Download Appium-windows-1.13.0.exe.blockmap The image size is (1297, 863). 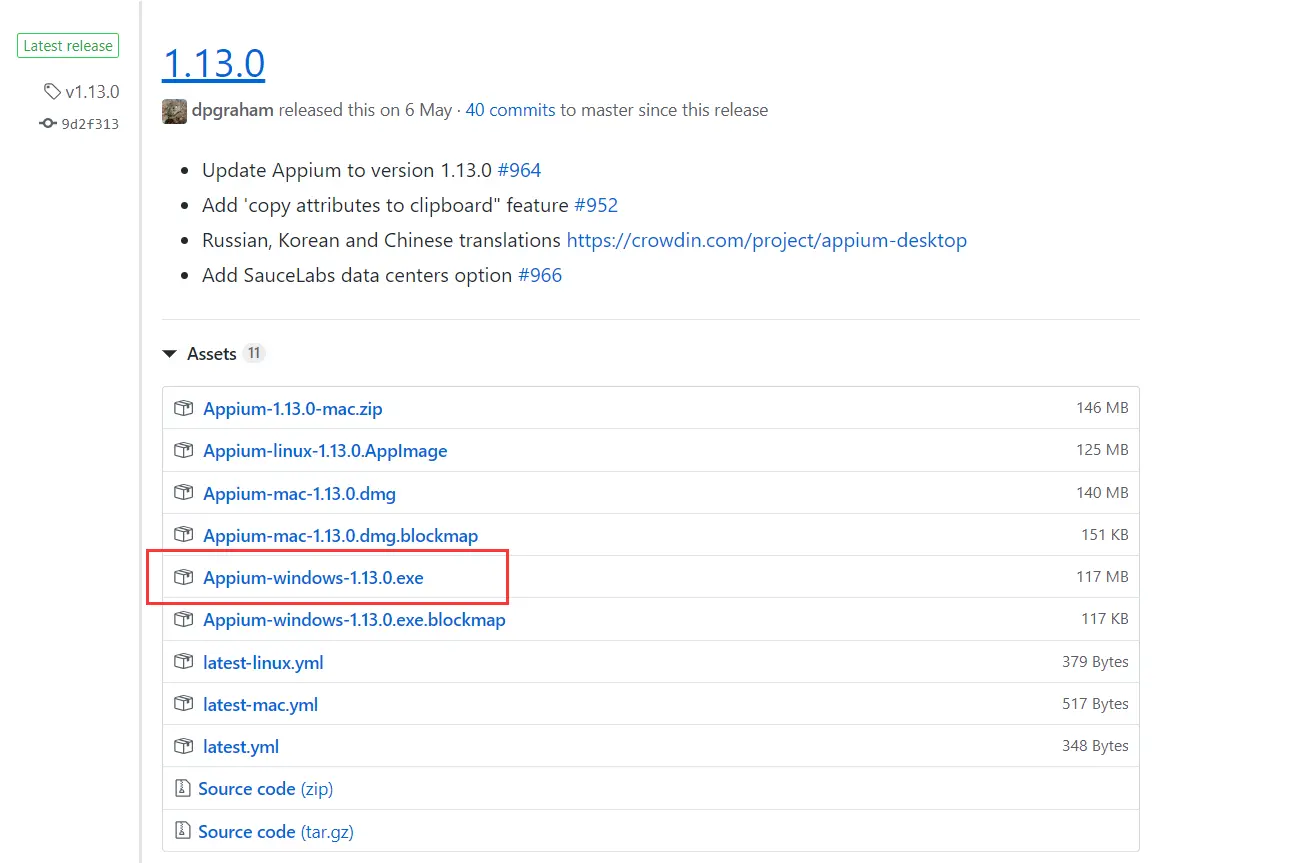pos(354,620)
